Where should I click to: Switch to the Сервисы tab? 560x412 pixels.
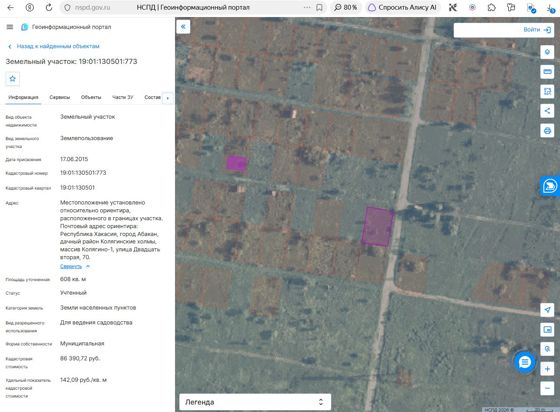pos(60,97)
